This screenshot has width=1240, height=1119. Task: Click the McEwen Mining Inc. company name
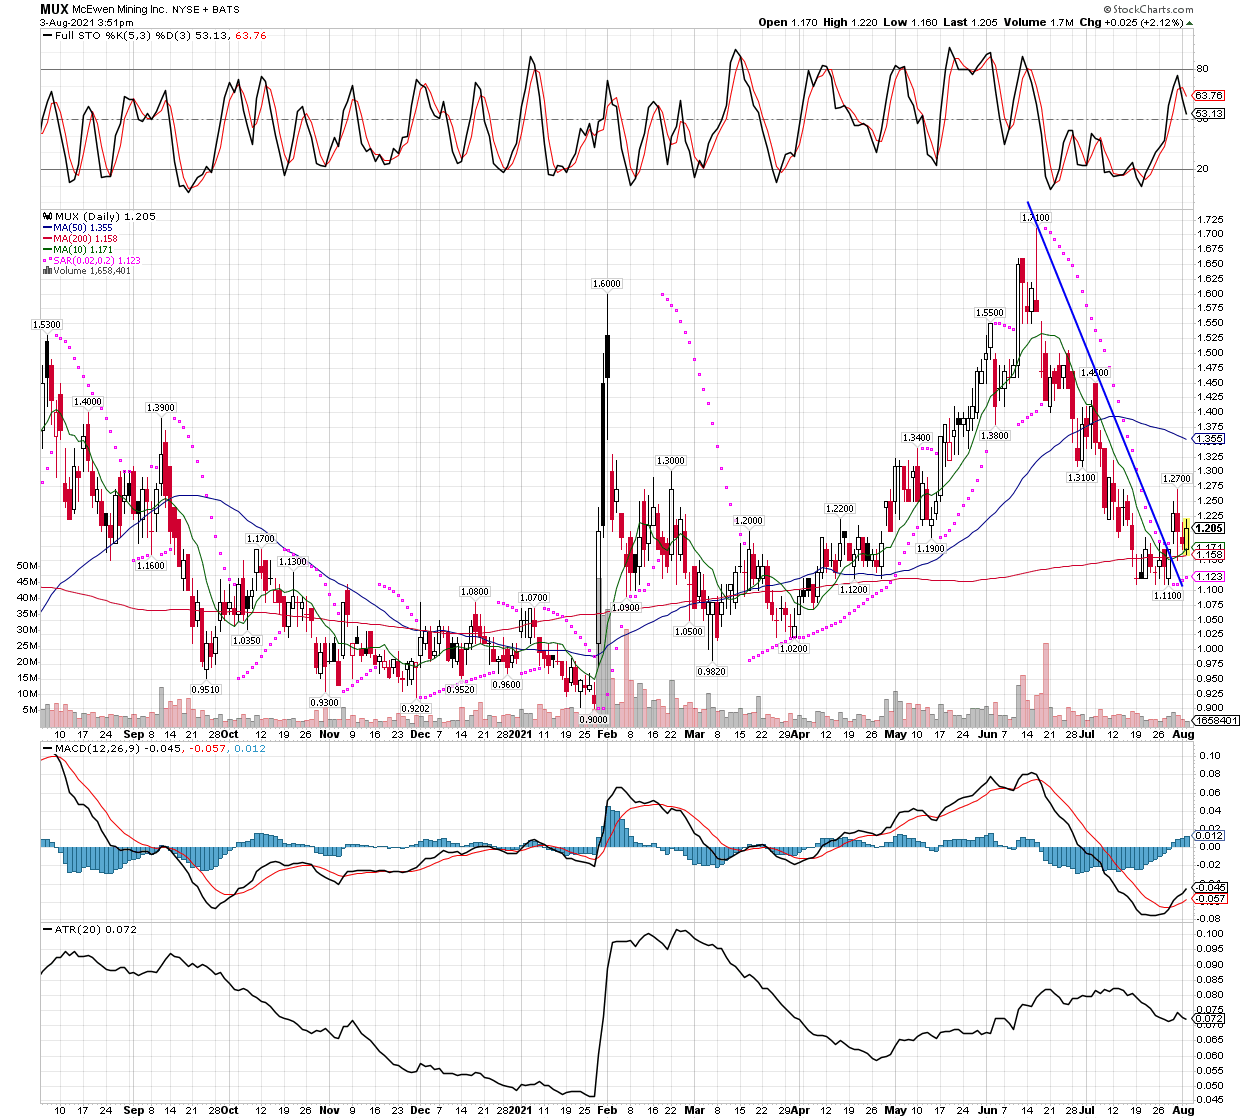click(x=120, y=9)
